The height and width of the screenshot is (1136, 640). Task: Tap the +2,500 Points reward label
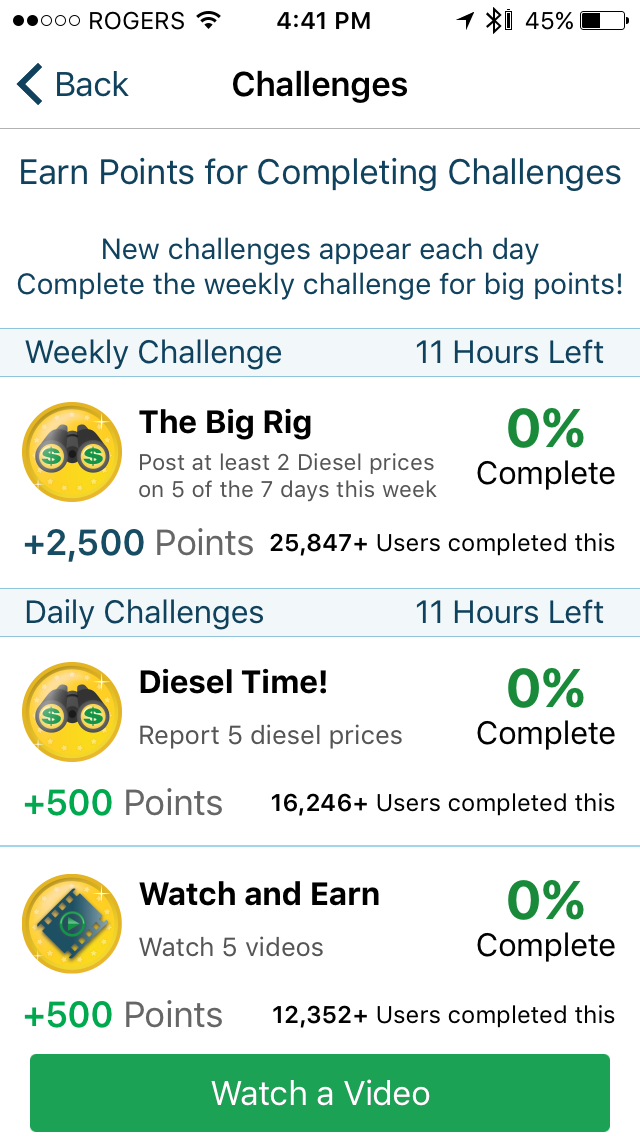tap(138, 543)
